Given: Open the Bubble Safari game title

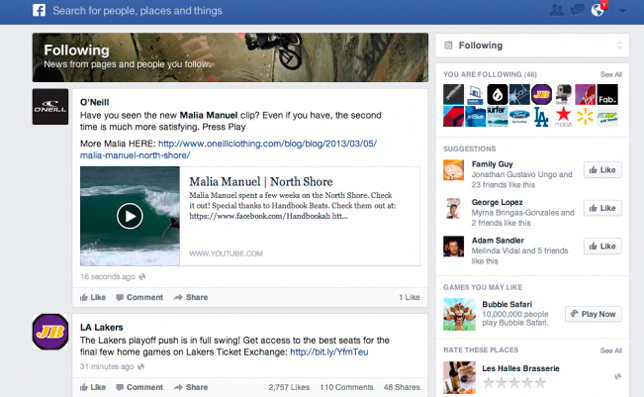Looking at the screenshot, I should tap(507, 304).
